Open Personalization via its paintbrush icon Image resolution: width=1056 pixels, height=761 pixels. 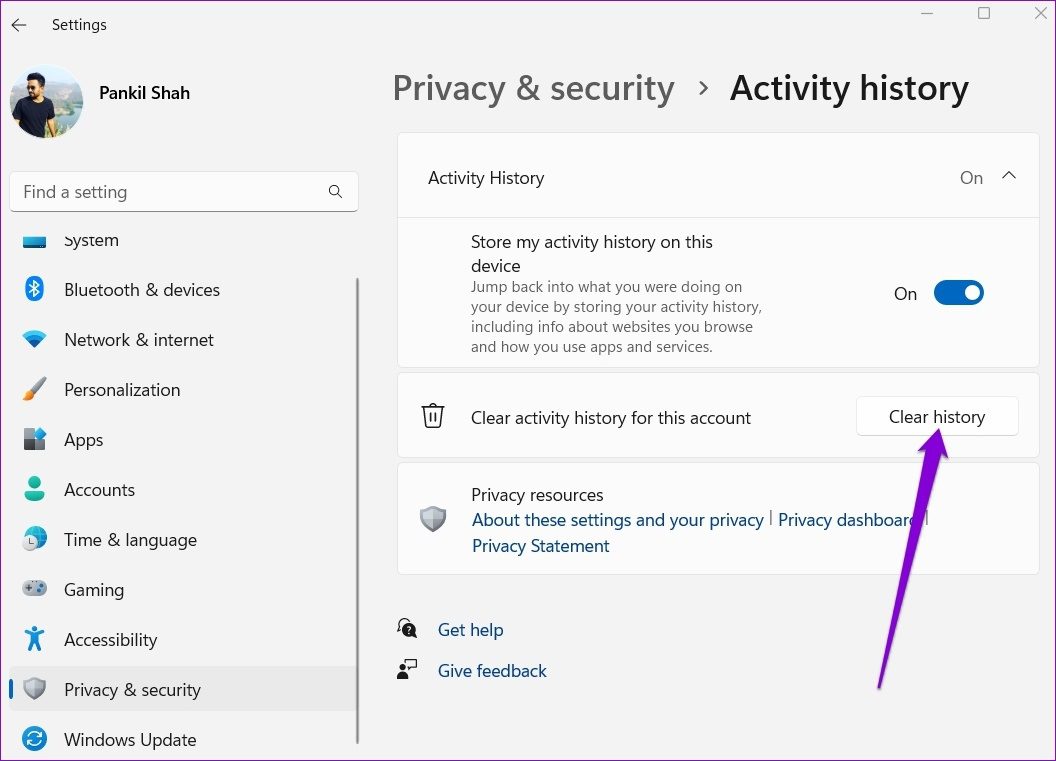point(35,390)
